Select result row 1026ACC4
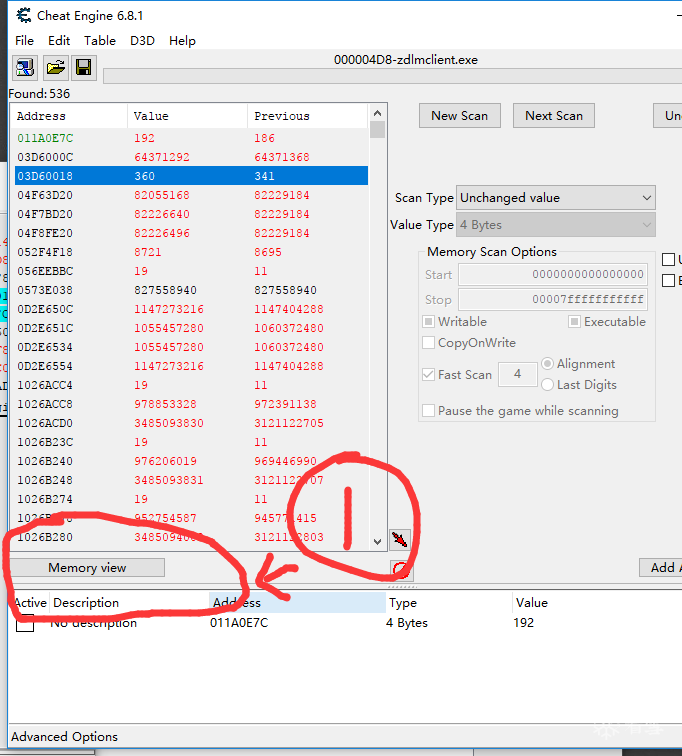 click(191, 385)
